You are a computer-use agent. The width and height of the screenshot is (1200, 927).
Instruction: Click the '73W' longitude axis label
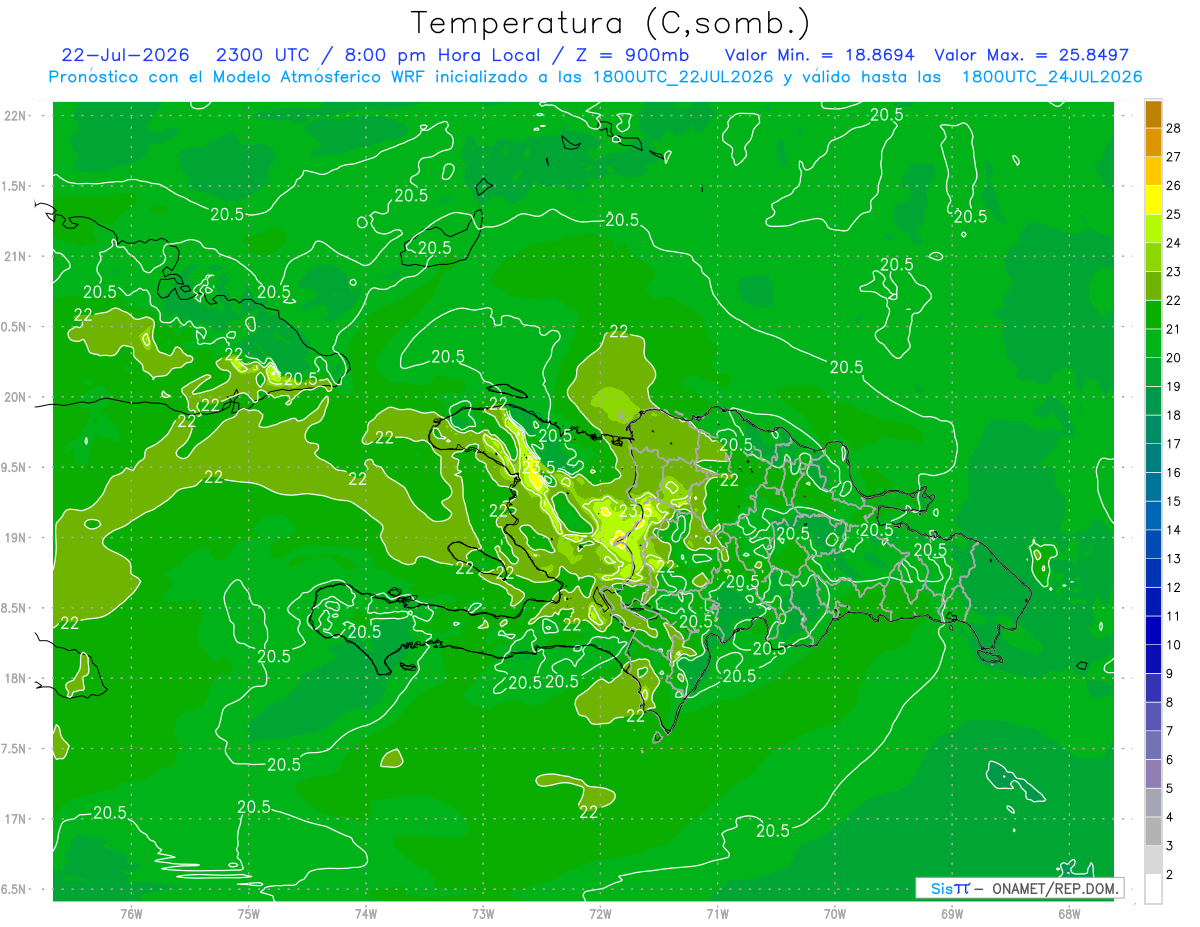(483, 913)
